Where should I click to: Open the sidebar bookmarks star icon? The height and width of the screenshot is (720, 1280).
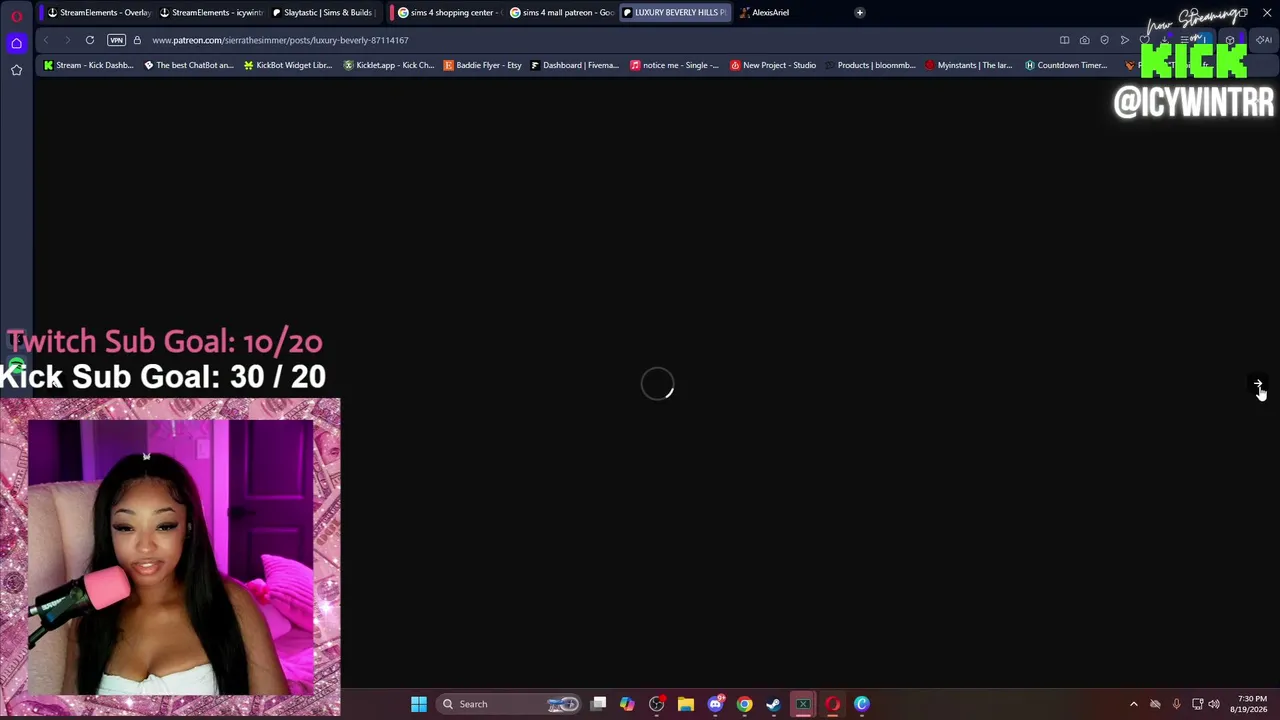pyautogui.click(x=16, y=70)
